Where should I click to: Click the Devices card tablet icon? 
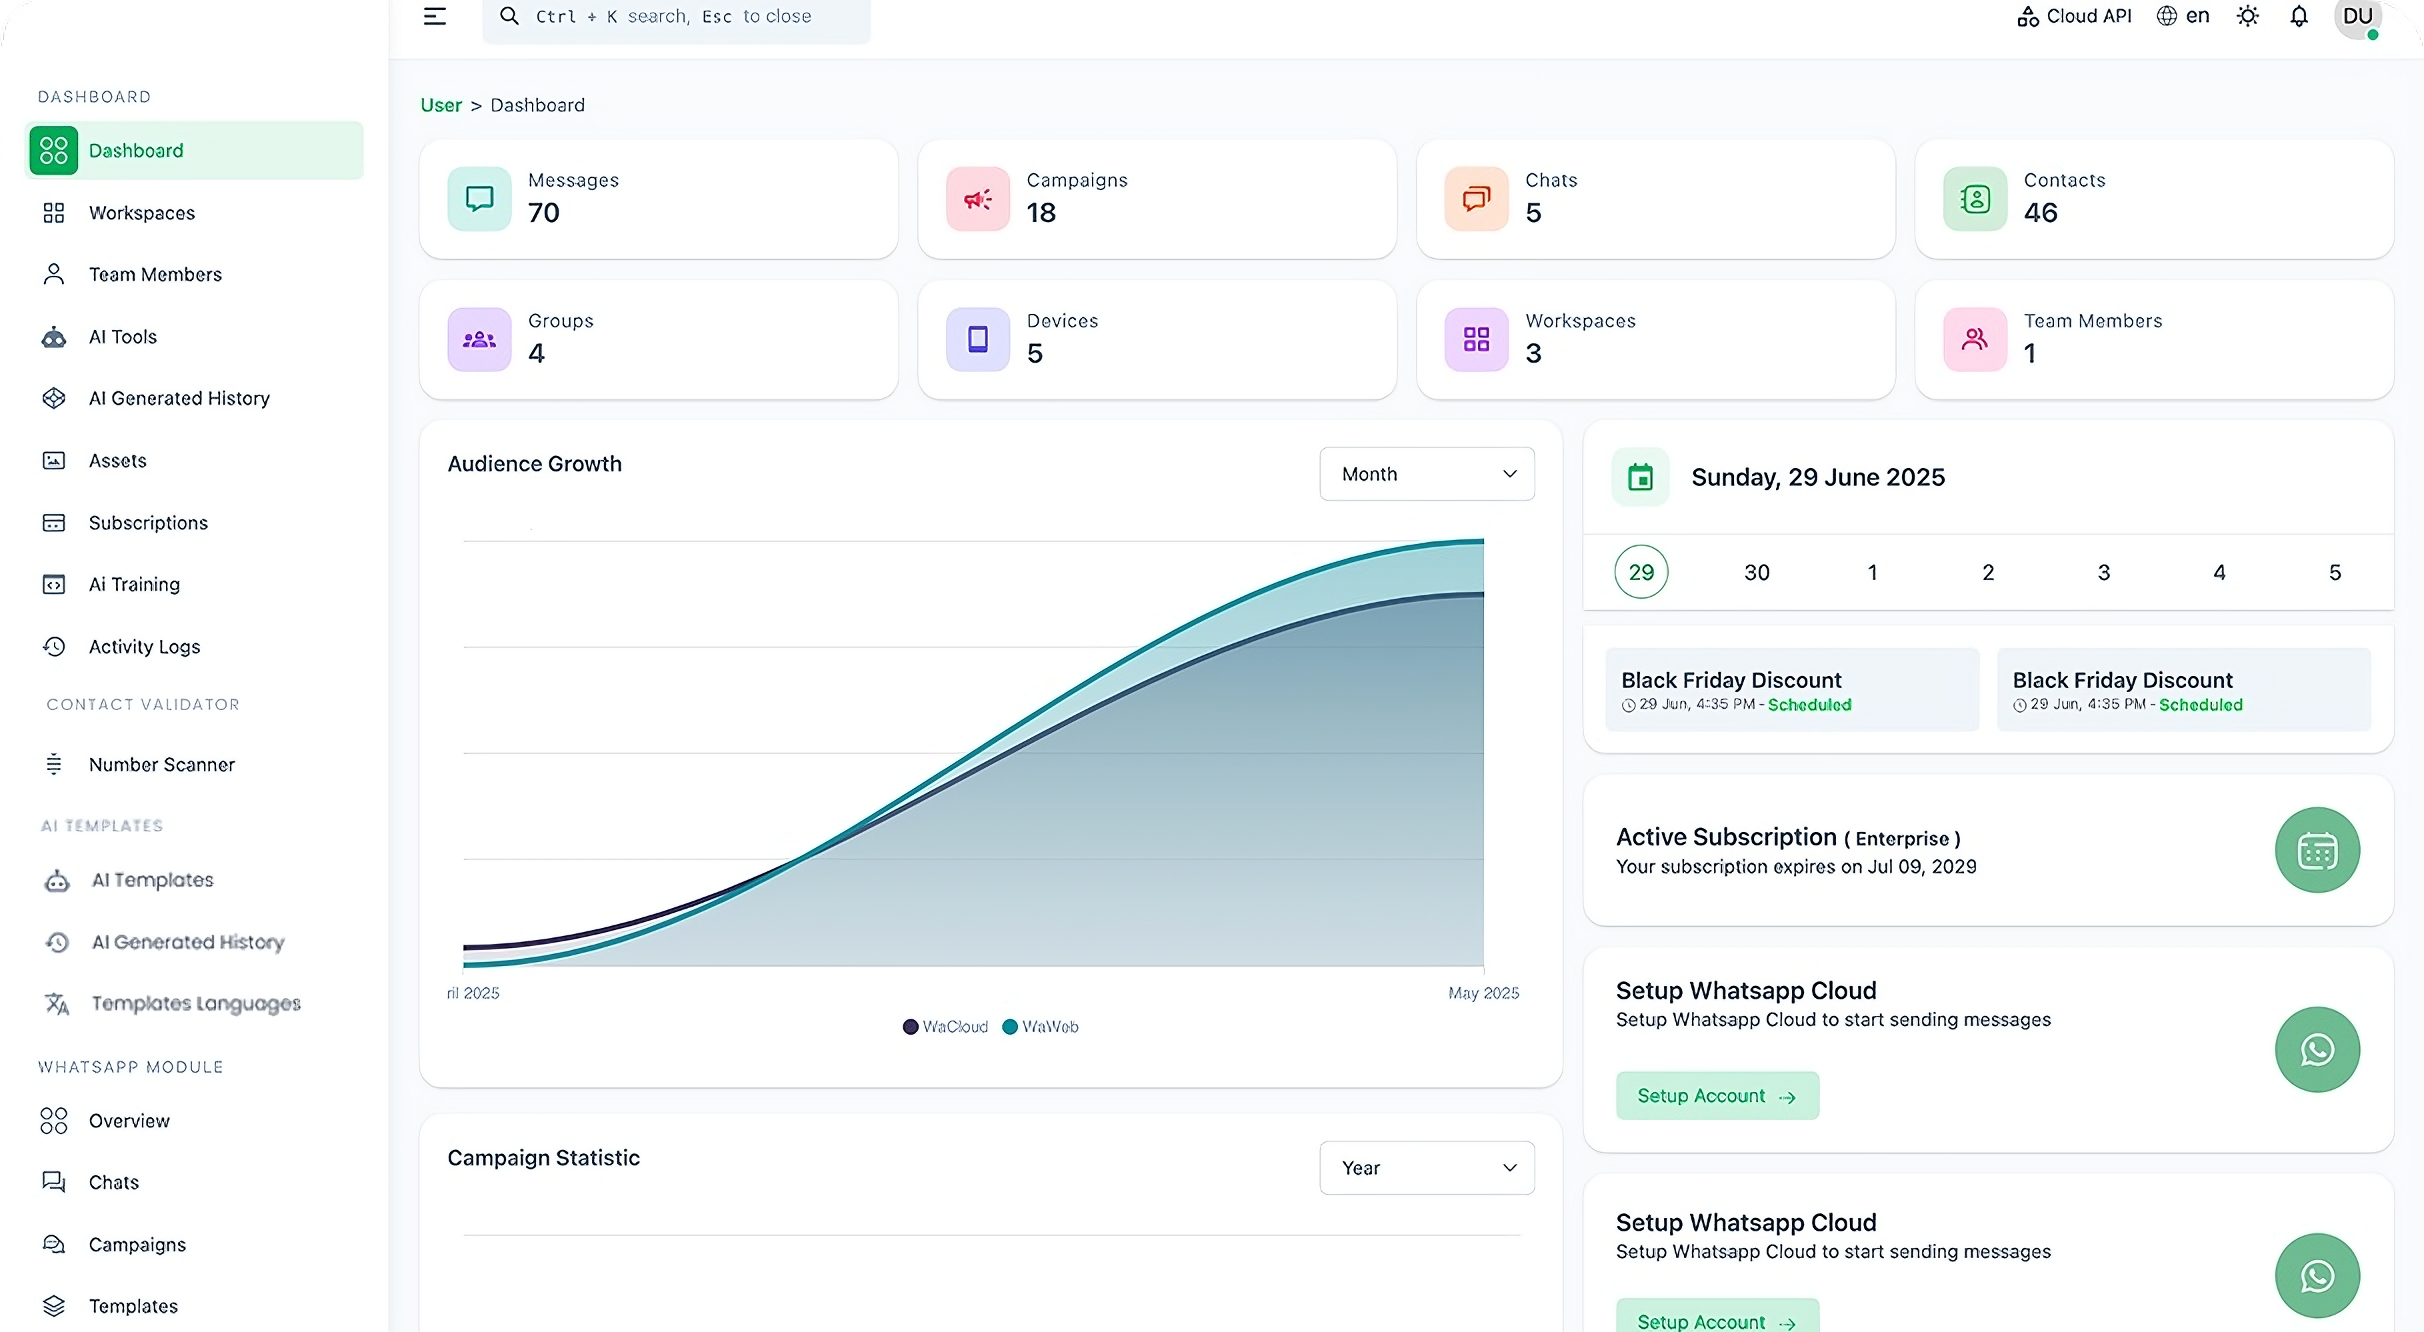tap(977, 340)
